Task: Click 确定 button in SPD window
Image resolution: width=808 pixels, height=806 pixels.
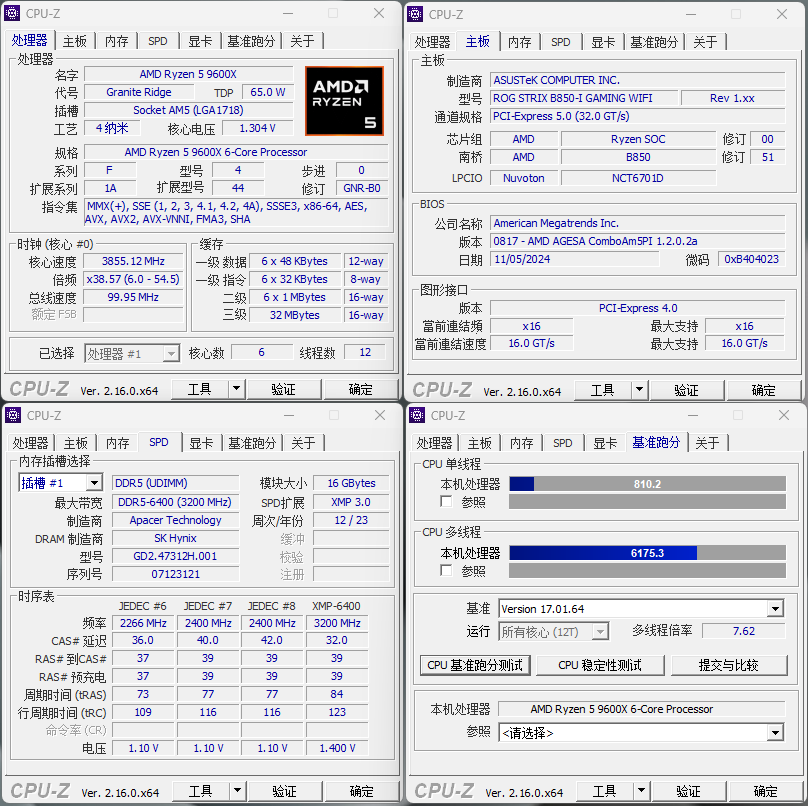Action: [x=362, y=791]
